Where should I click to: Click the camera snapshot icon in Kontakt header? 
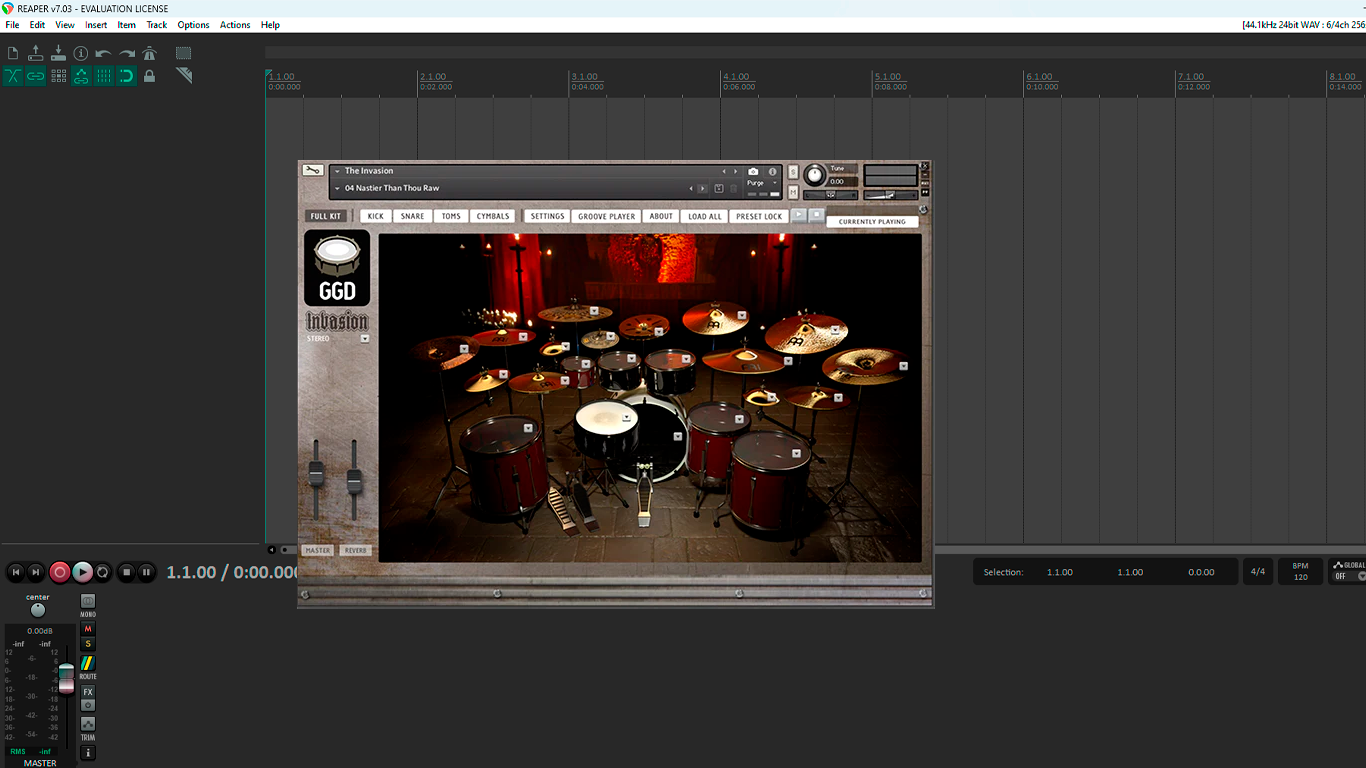click(x=753, y=172)
